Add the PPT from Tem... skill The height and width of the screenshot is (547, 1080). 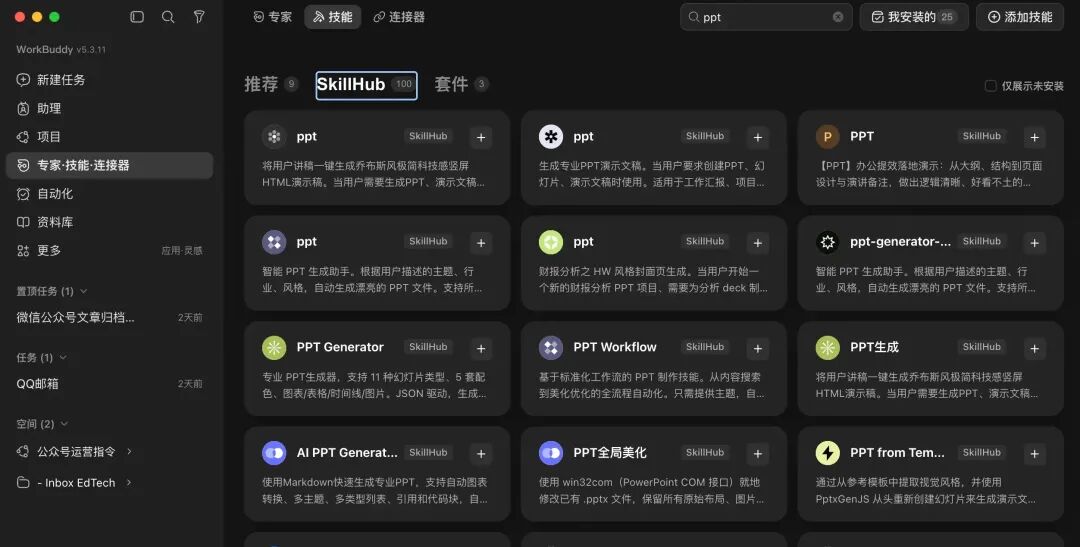[x=1035, y=453]
